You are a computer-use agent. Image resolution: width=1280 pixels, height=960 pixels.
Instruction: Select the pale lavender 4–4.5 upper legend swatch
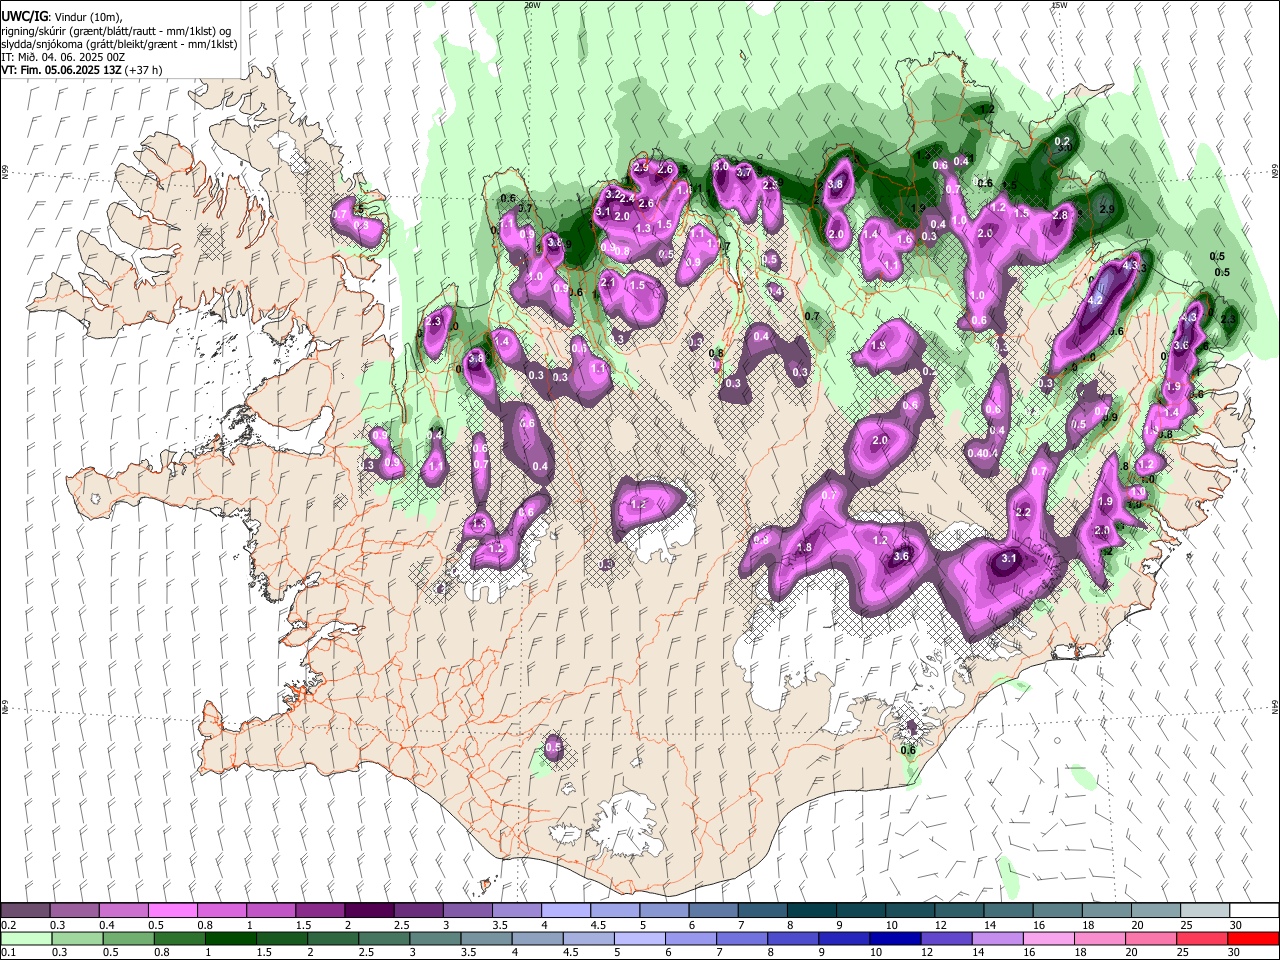(x=564, y=910)
